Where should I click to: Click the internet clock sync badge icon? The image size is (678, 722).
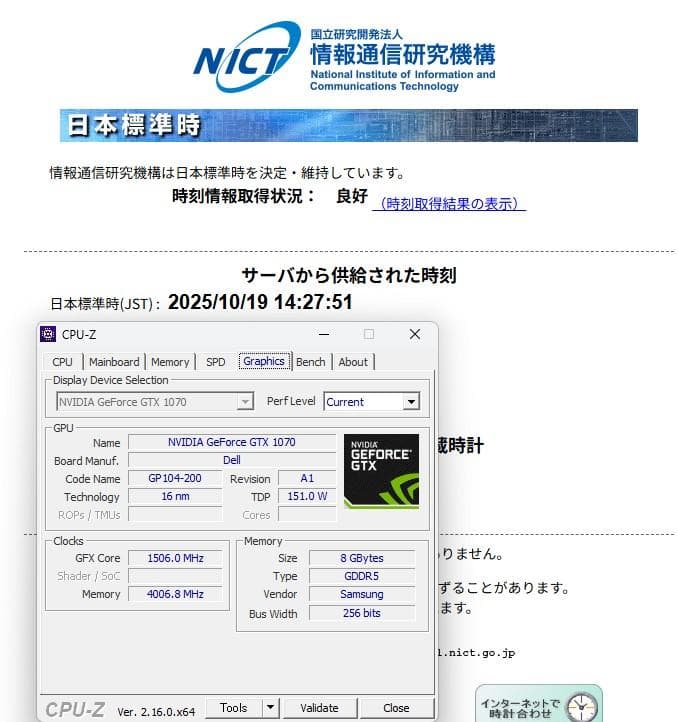(x=539, y=703)
